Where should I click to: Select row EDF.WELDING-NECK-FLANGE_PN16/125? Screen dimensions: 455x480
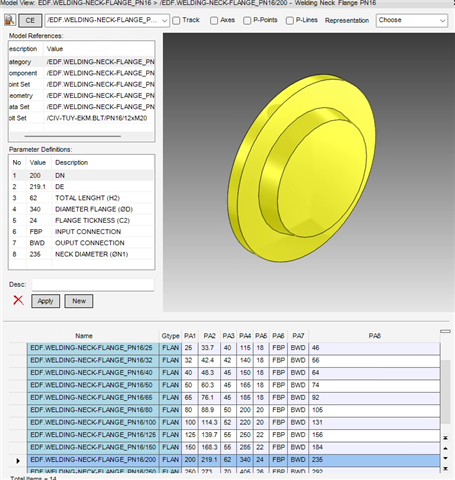coord(233,435)
